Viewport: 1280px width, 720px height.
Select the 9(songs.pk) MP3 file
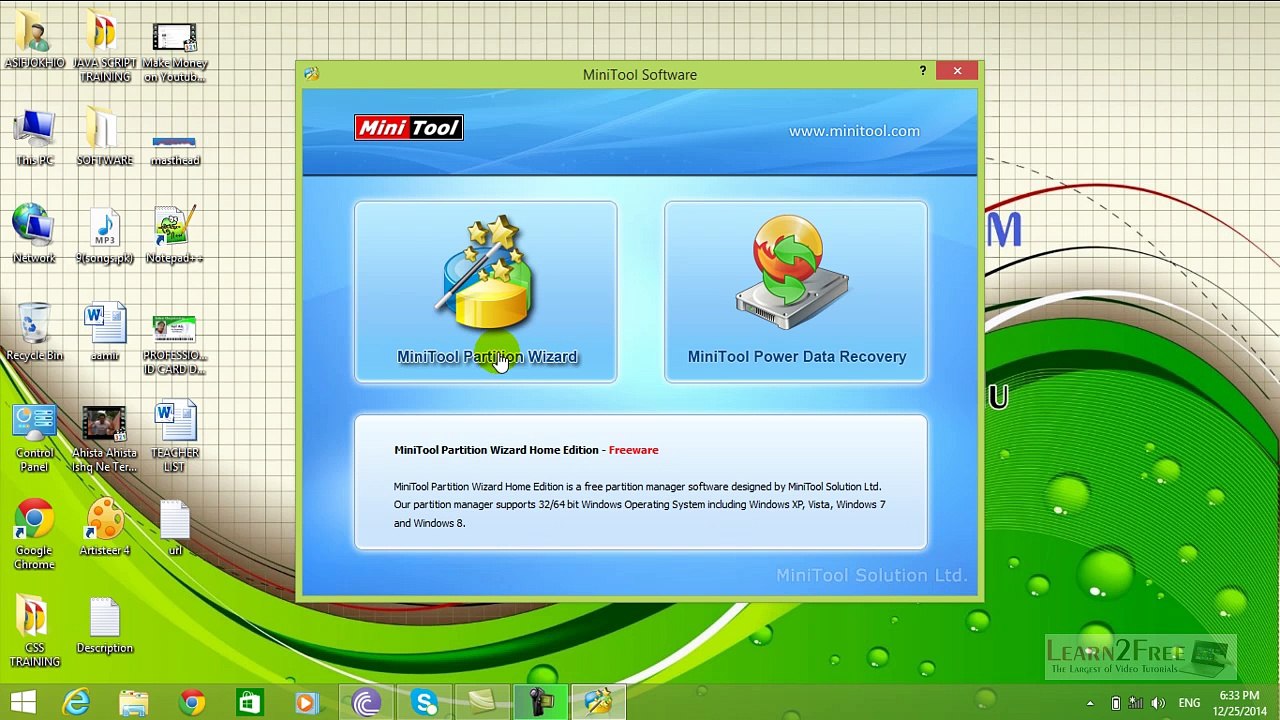pos(104,235)
